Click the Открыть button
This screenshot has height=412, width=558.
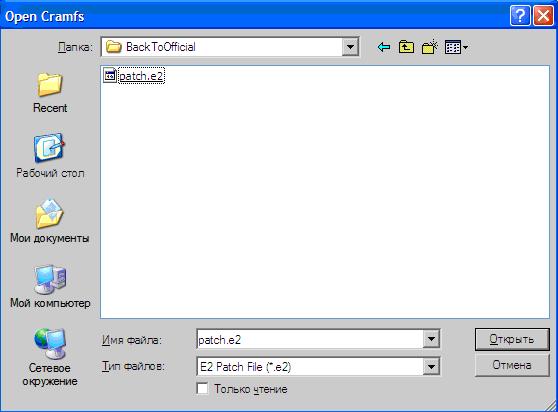[x=512, y=339]
